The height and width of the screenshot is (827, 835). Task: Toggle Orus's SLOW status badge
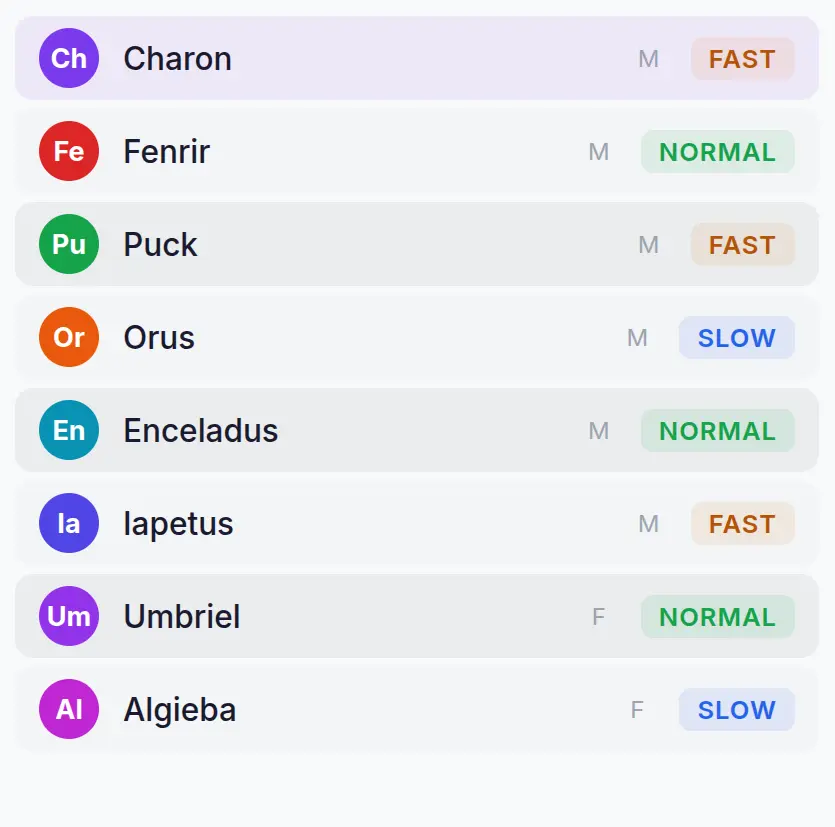736,338
